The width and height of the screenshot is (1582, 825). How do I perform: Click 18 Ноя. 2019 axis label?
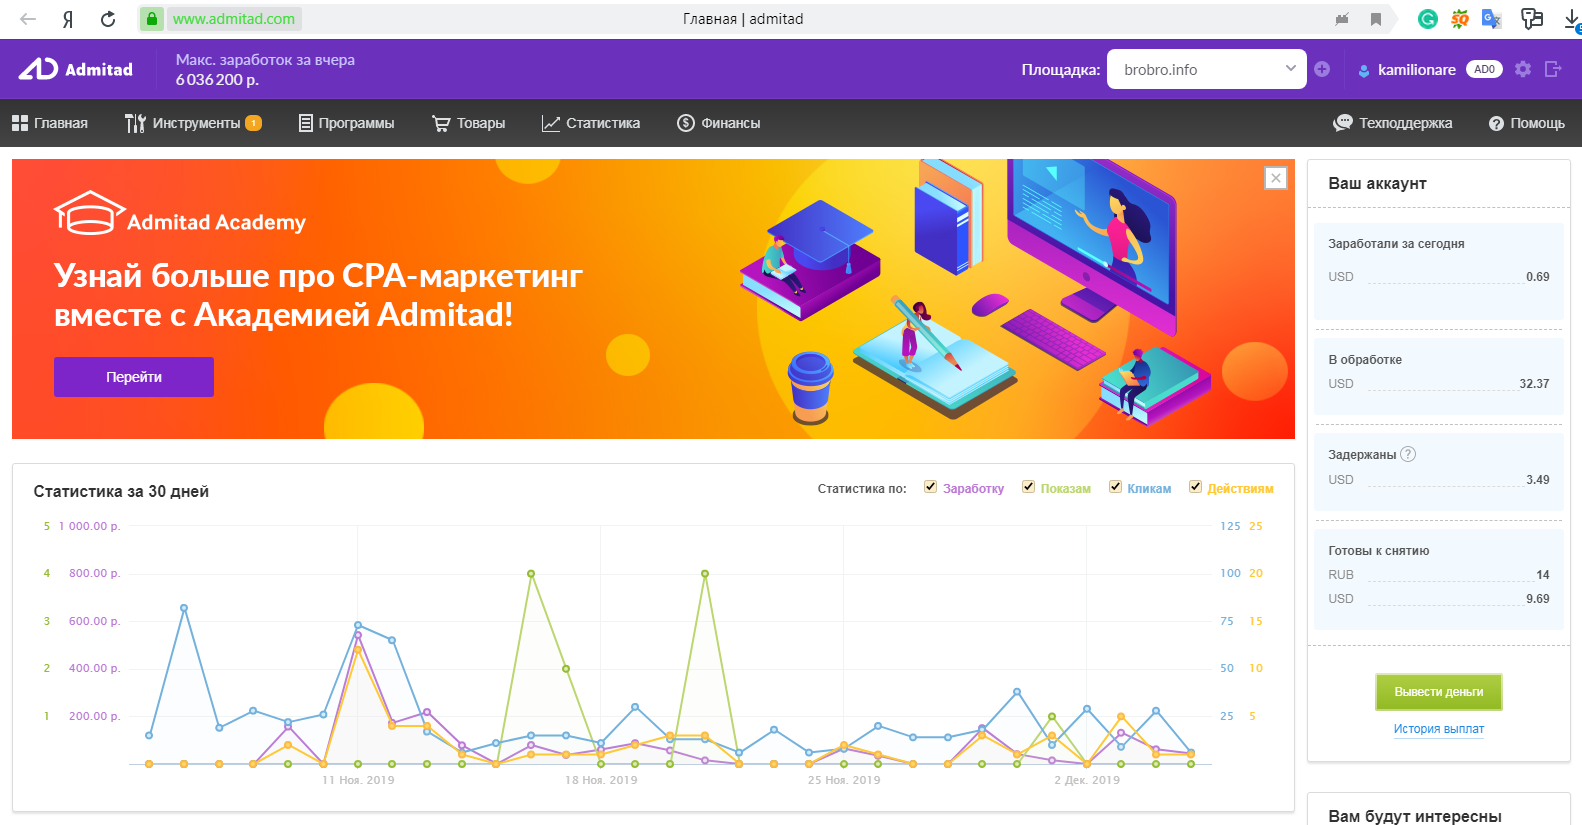click(601, 780)
